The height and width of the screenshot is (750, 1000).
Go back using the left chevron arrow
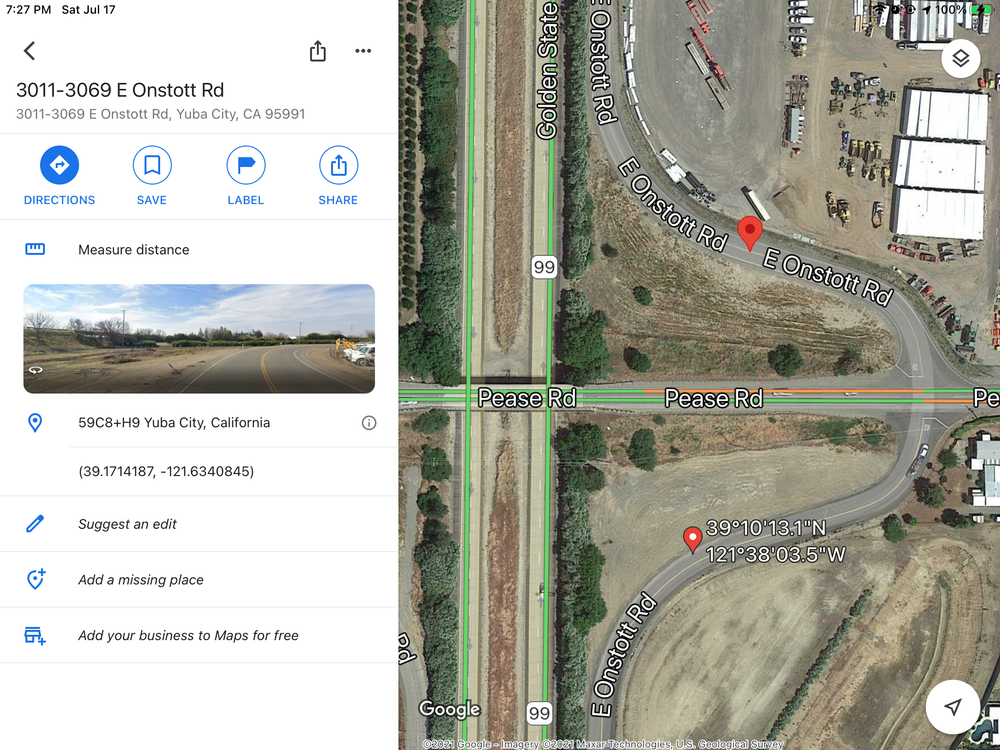tap(29, 51)
